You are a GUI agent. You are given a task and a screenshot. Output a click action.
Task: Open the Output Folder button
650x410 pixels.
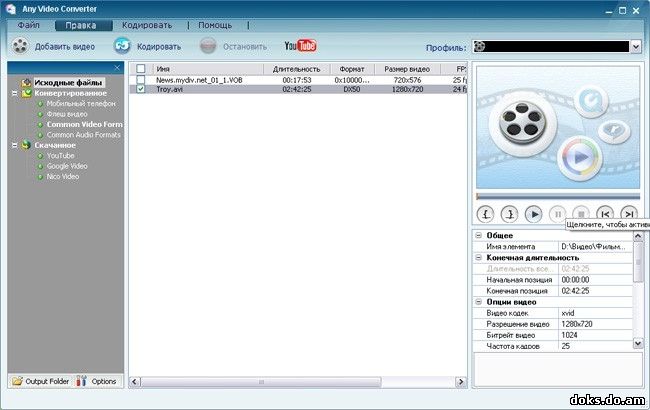coord(41,381)
